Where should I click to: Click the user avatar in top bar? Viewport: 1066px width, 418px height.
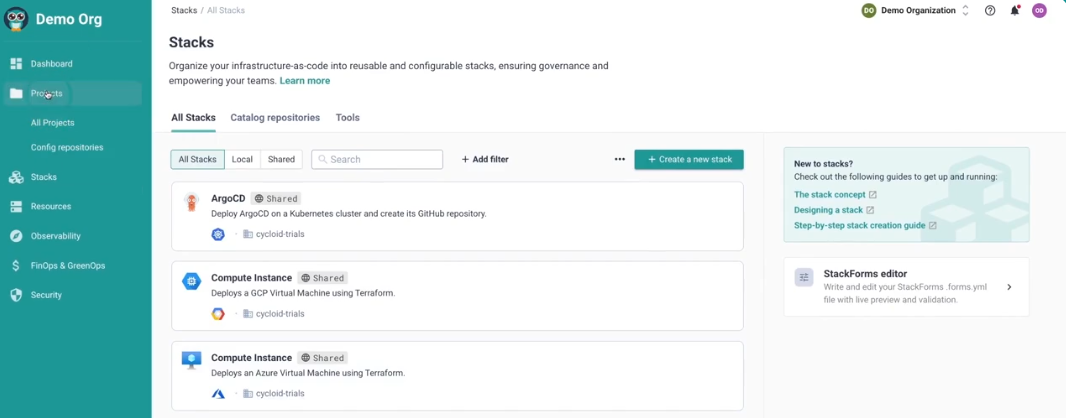point(1039,11)
